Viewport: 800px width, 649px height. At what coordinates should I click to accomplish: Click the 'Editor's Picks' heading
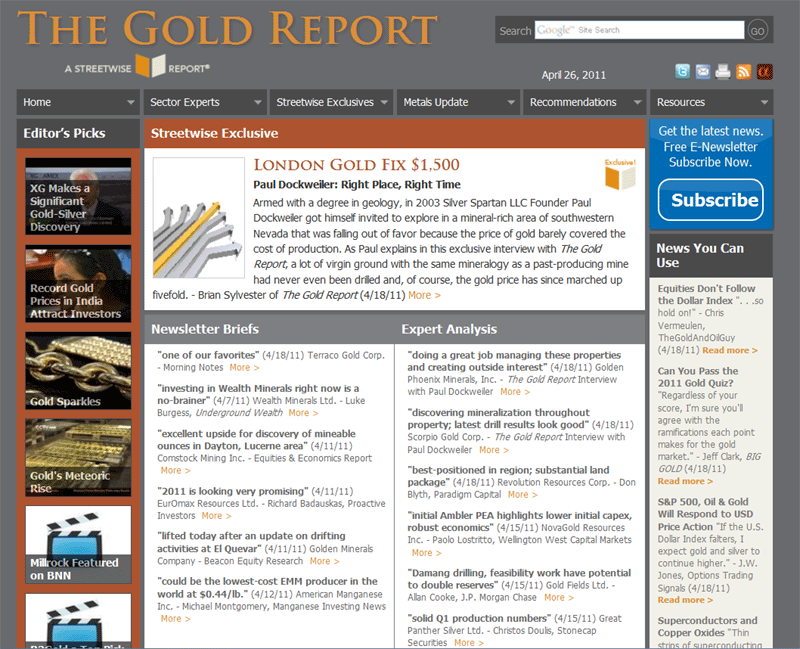64,133
